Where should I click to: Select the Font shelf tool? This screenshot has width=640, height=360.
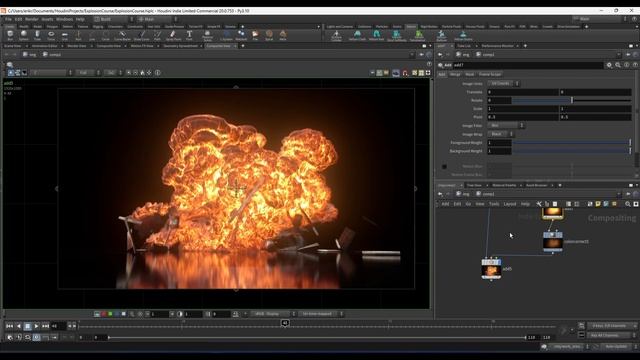(x=189, y=35)
